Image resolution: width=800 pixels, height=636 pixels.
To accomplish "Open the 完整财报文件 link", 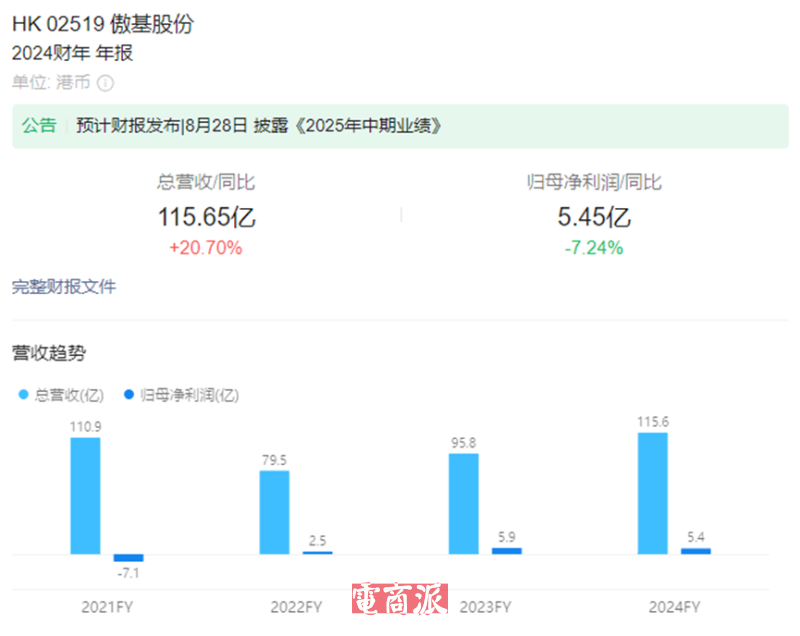I will (x=64, y=287).
